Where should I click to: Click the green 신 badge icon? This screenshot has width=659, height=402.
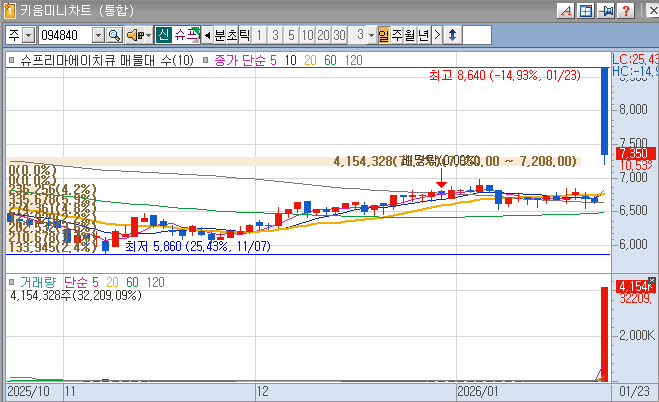tap(163, 35)
